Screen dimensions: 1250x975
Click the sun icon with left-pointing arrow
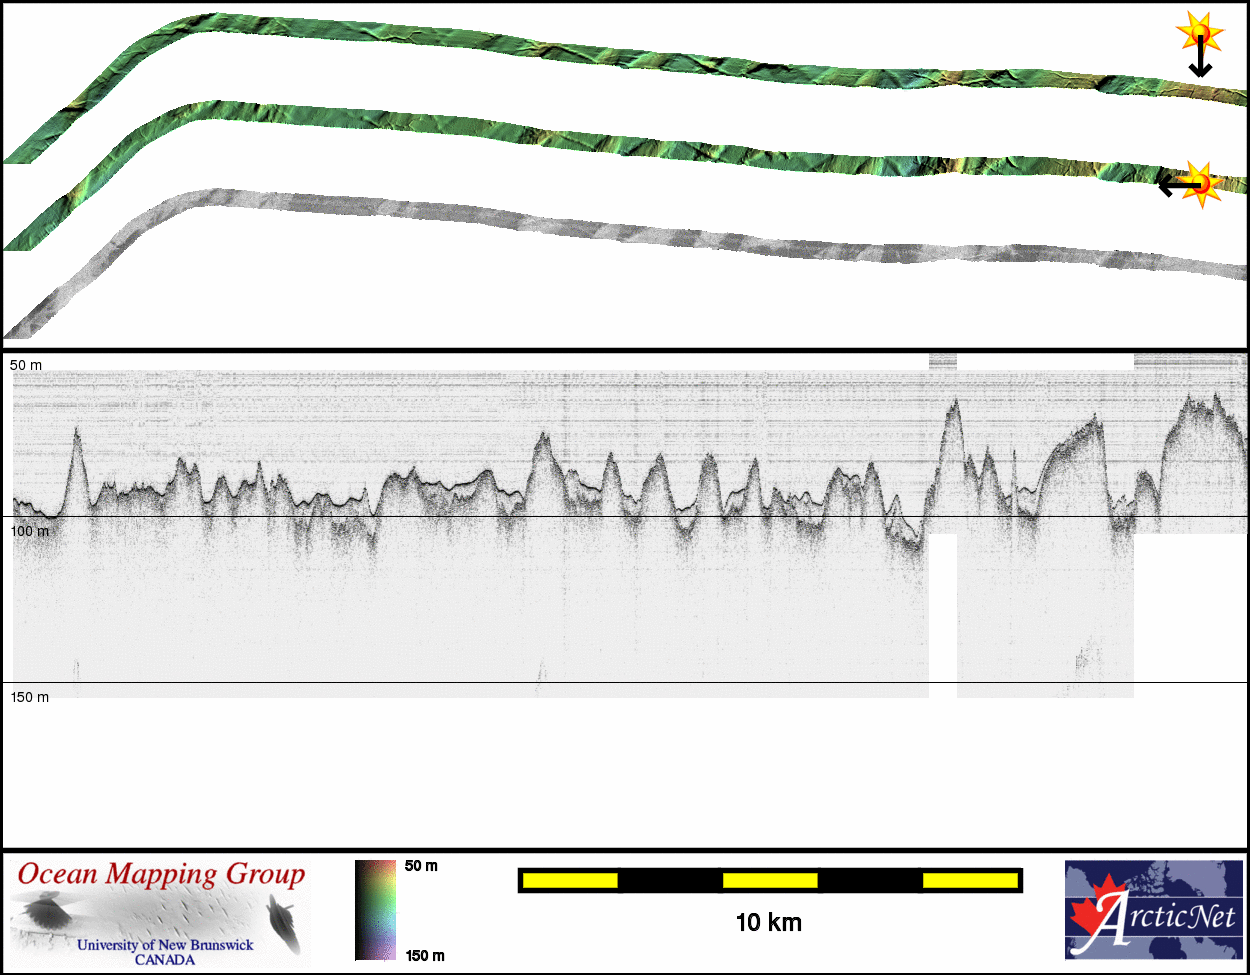coord(1201,183)
